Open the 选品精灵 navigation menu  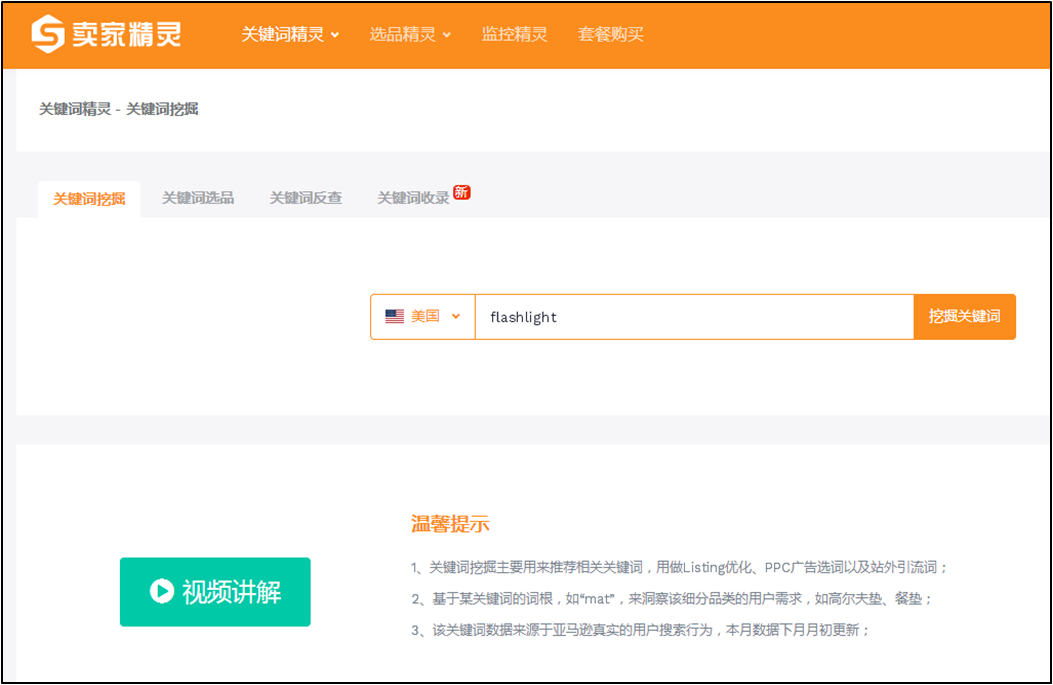(402, 34)
